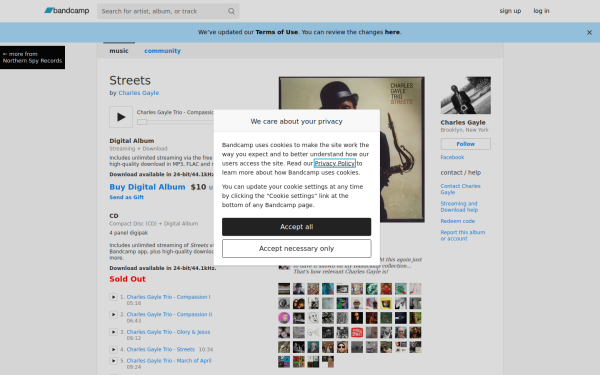Play the album with the large play button
Viewport: 600px width, 375px height.
point(121,117)
